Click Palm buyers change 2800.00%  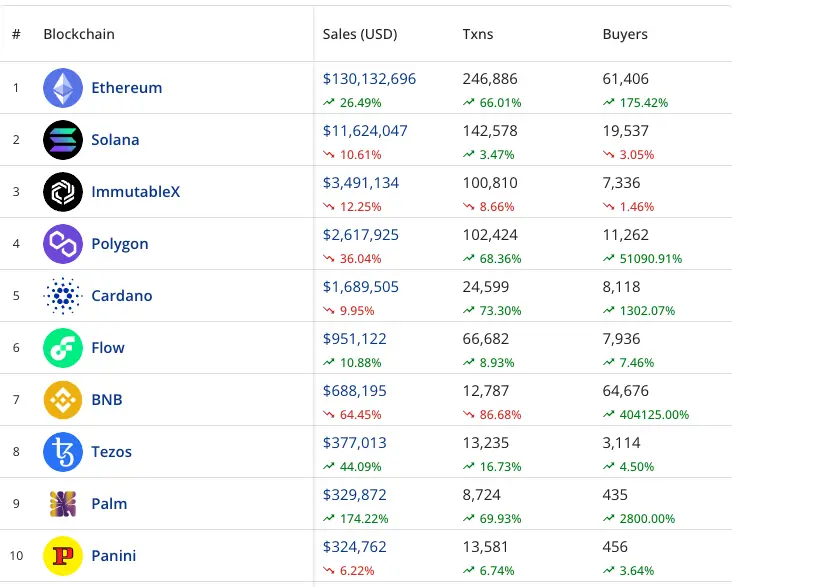639,519
